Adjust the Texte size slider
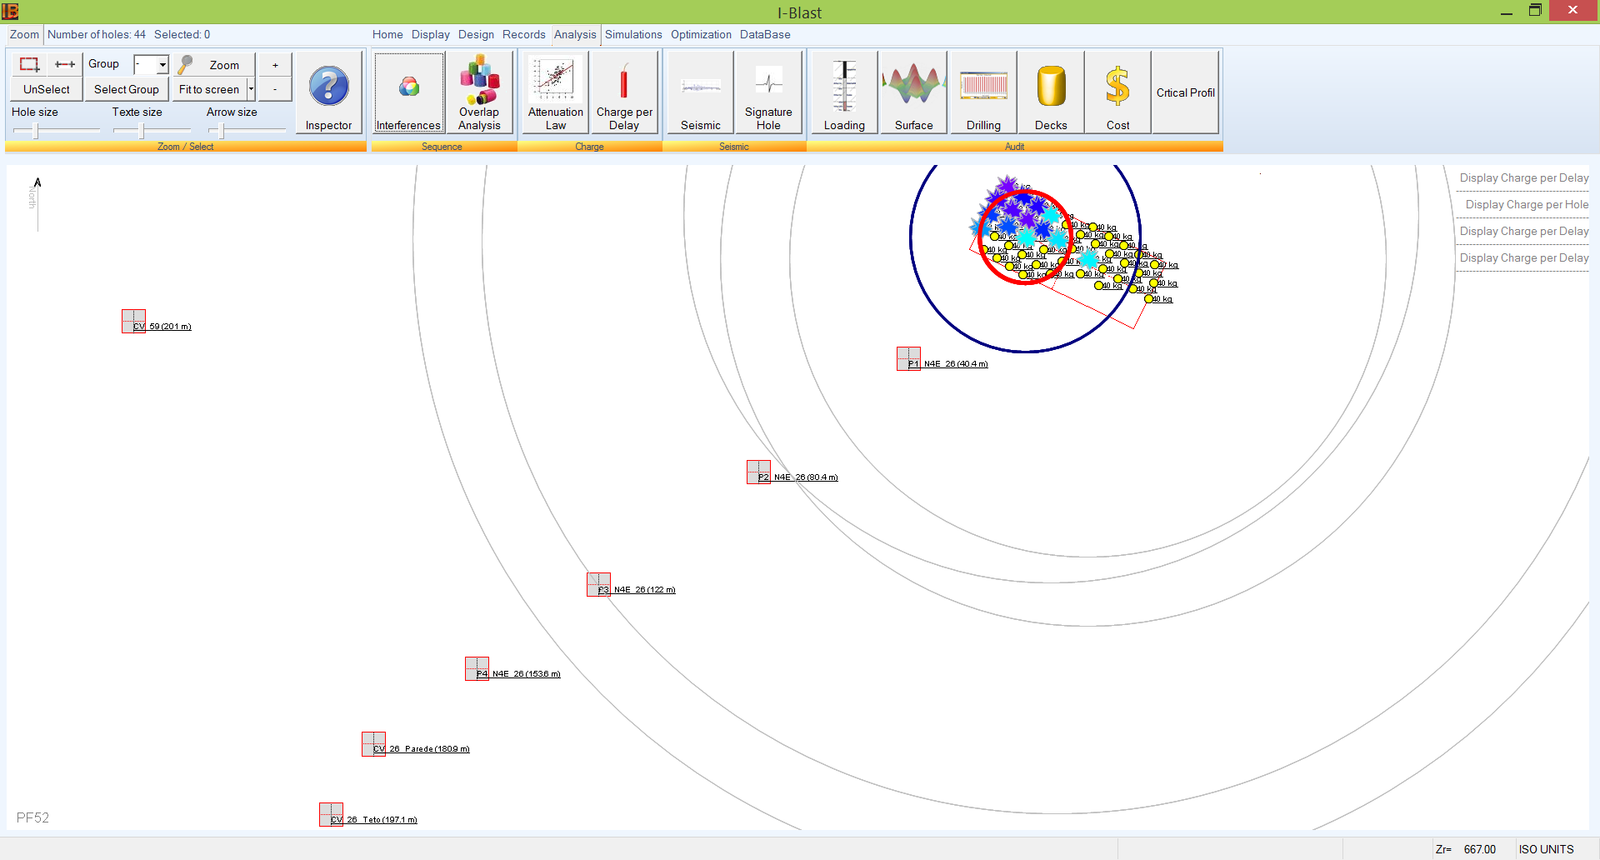1600x860 pixels. pos(140,131)
